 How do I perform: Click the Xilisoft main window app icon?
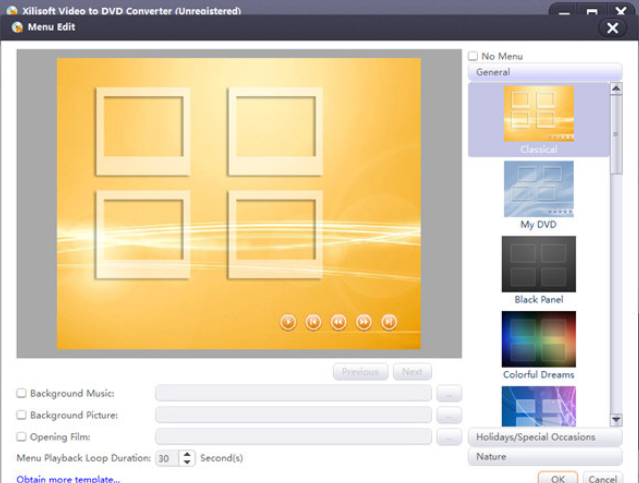(x=12, y=11)
